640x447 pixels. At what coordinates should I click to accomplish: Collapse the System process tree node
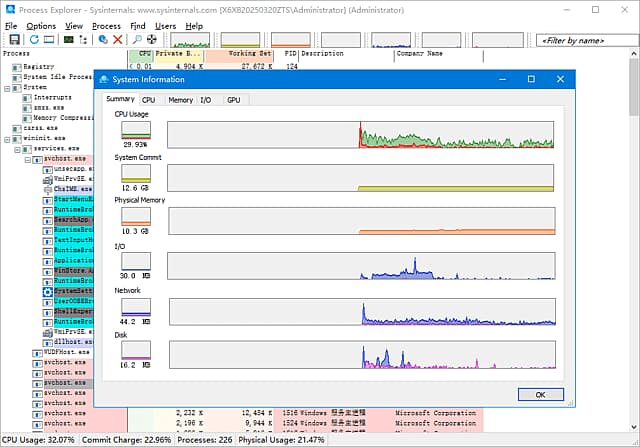click(x=7, y=87)
